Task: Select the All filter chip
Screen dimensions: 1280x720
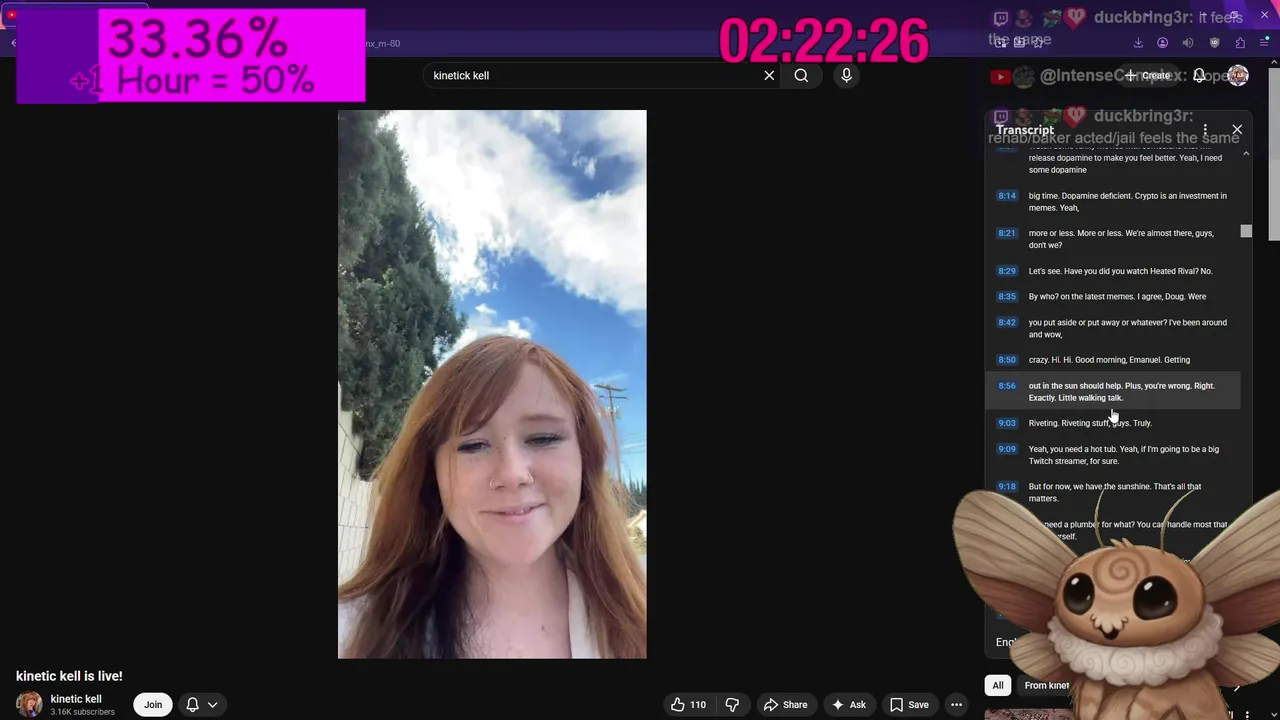Action: (x=997, y=685)
